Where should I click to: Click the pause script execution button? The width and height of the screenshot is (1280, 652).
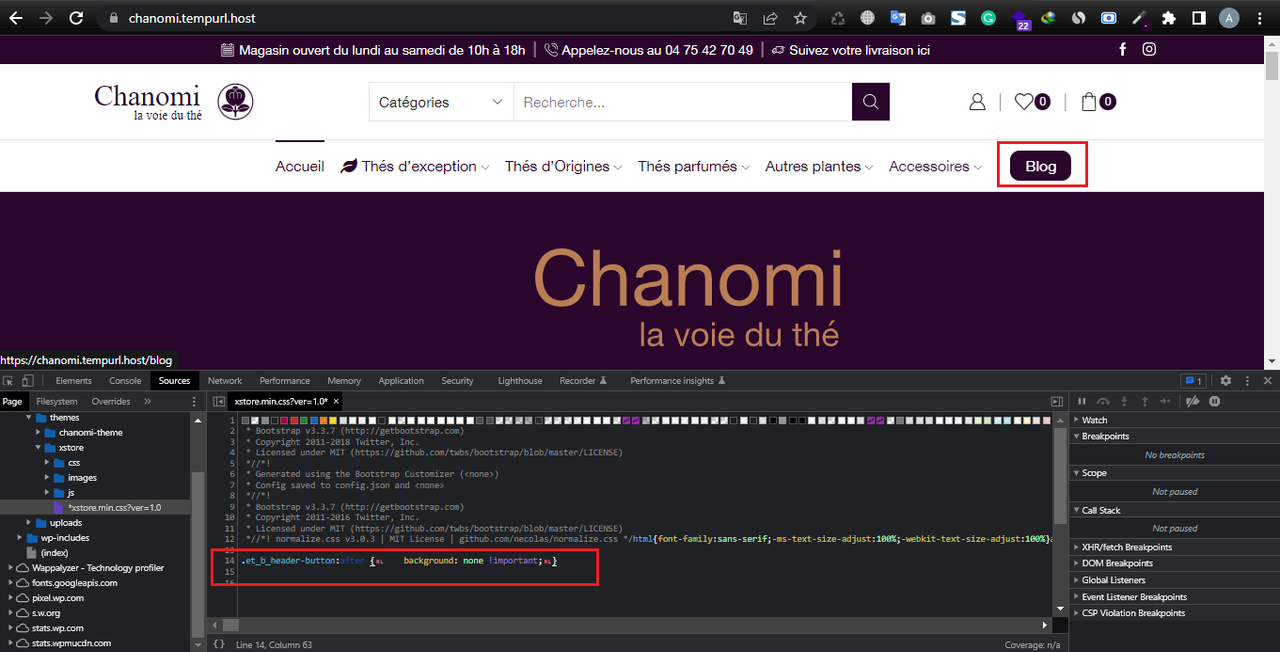(1082, 401)
